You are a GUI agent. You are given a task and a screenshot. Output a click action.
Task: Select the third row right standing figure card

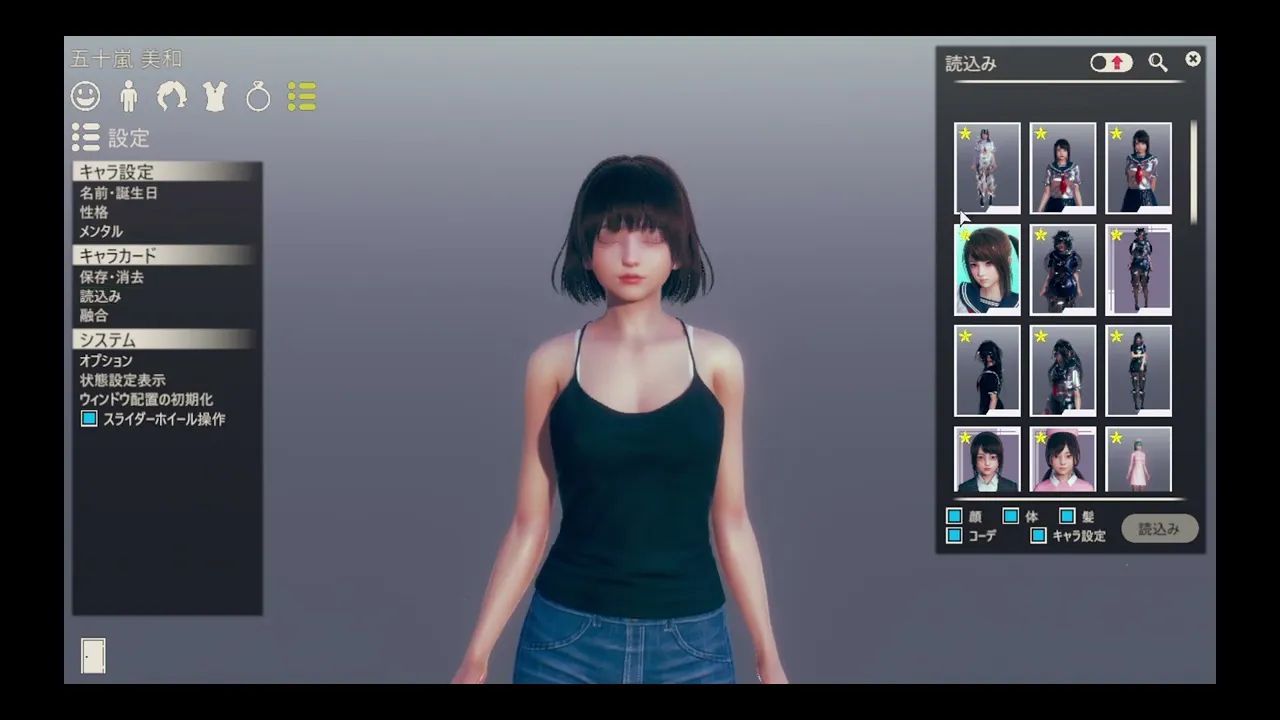(x=1139, y=371)
